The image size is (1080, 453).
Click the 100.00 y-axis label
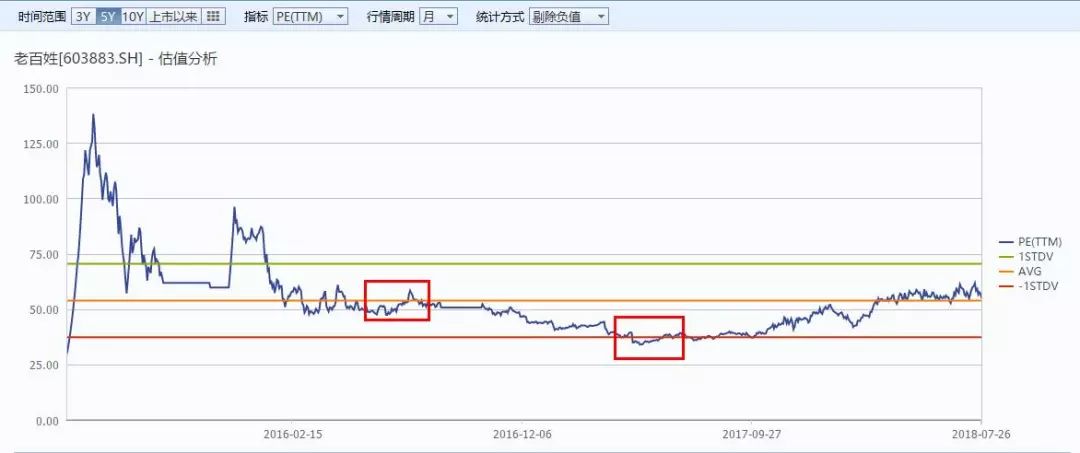41,199
